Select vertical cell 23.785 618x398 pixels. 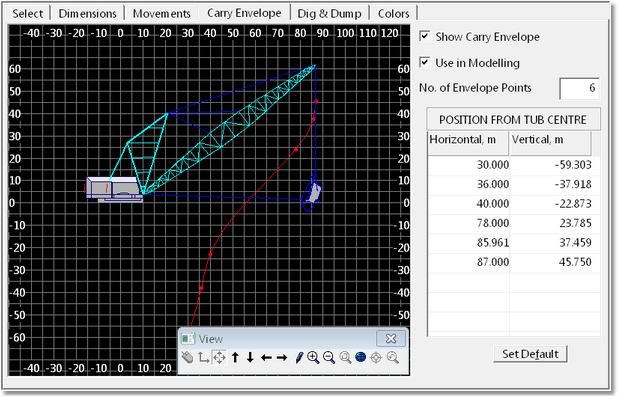tap(555, 223)
